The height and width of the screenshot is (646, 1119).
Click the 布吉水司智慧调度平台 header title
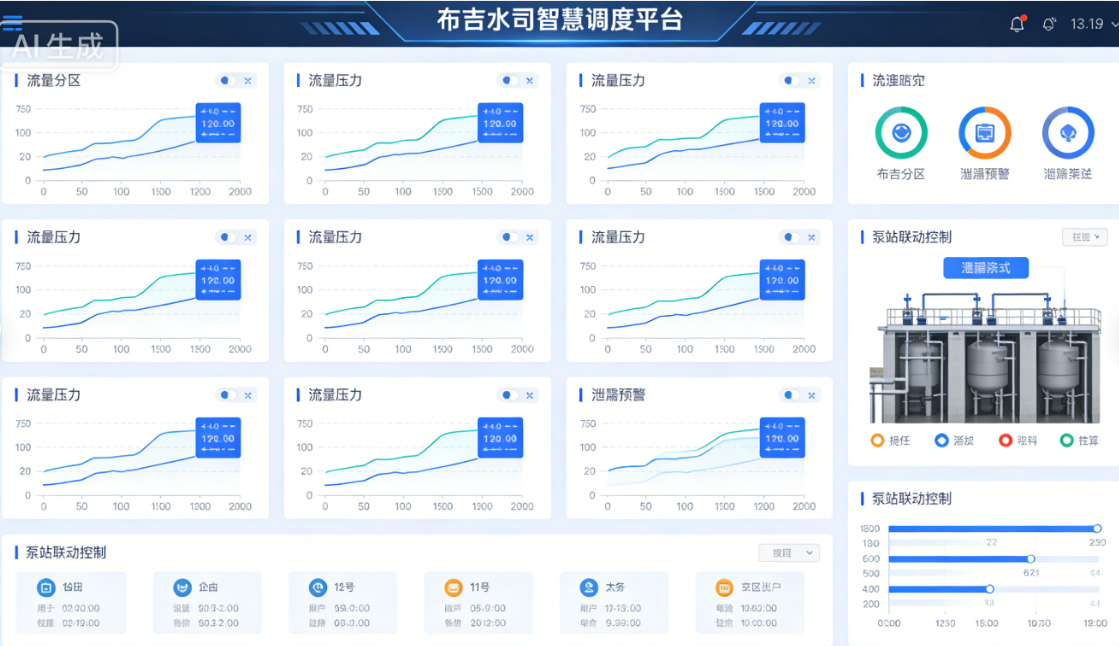pyautogui.click(x=559, y=20)
